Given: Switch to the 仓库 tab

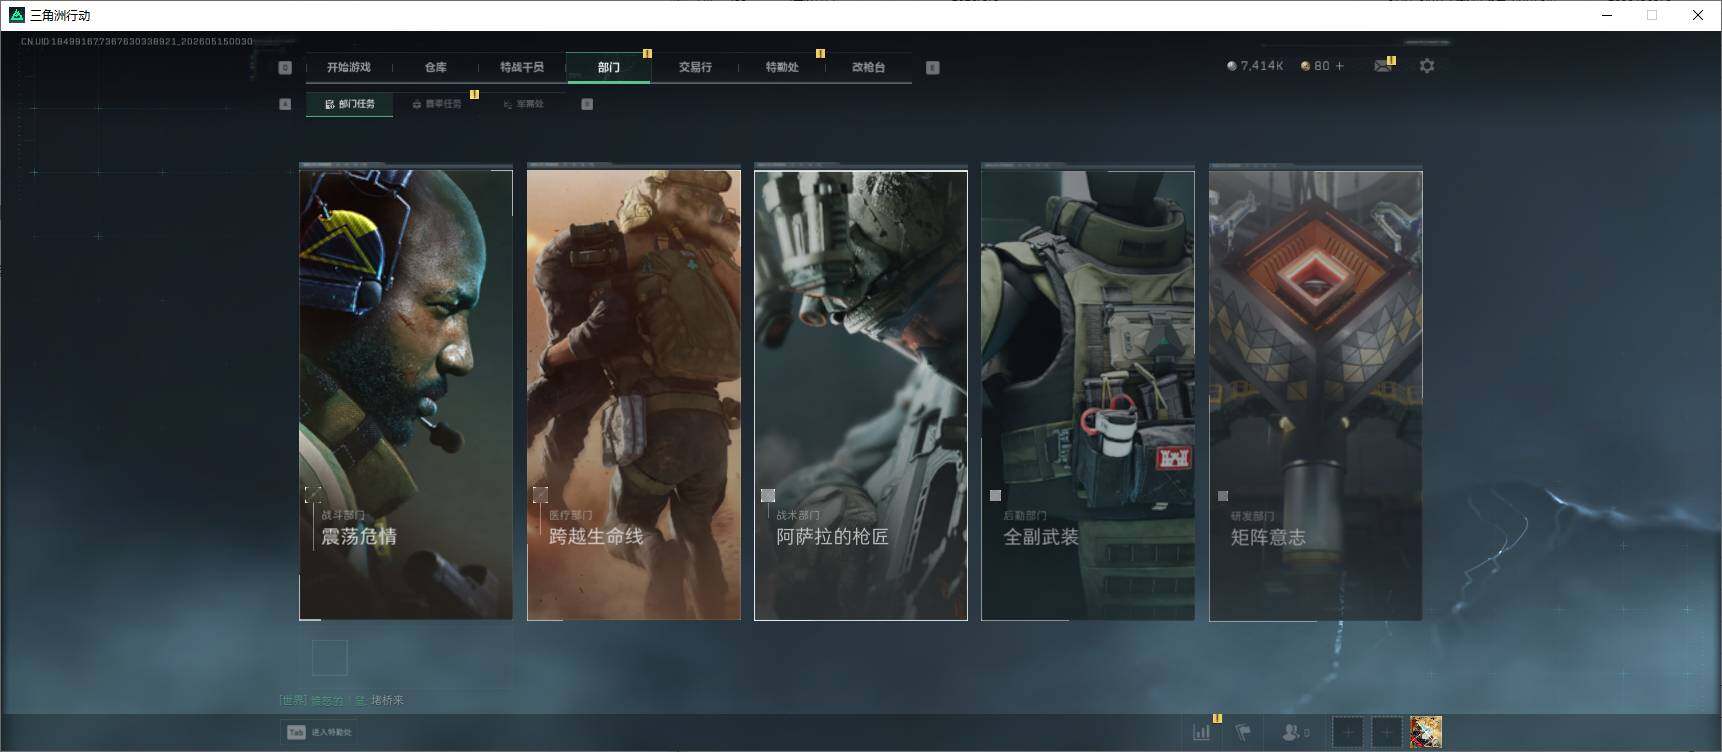Looking at the screenshot, I should pos(435,67).
